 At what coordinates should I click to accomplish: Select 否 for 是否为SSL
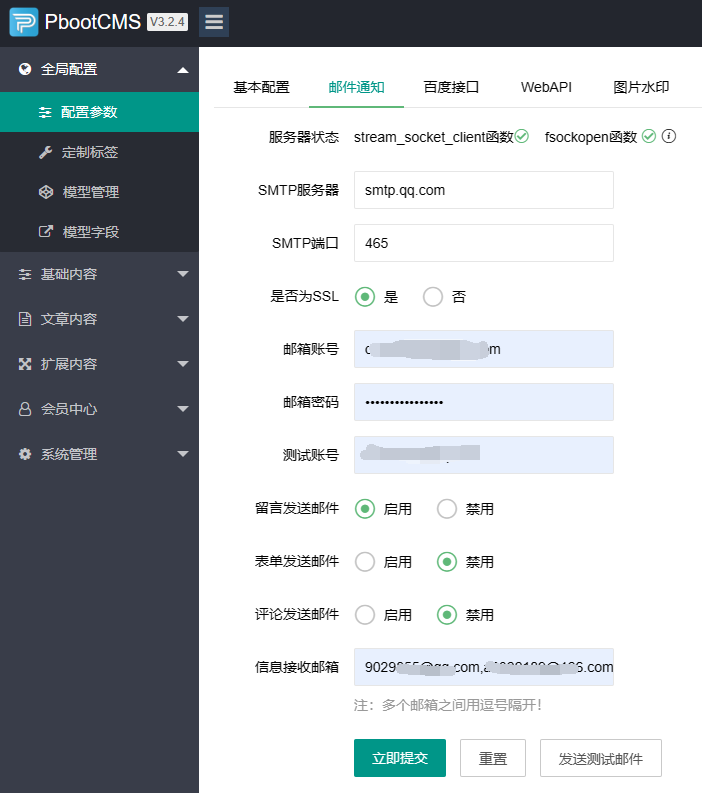[433, 297]
